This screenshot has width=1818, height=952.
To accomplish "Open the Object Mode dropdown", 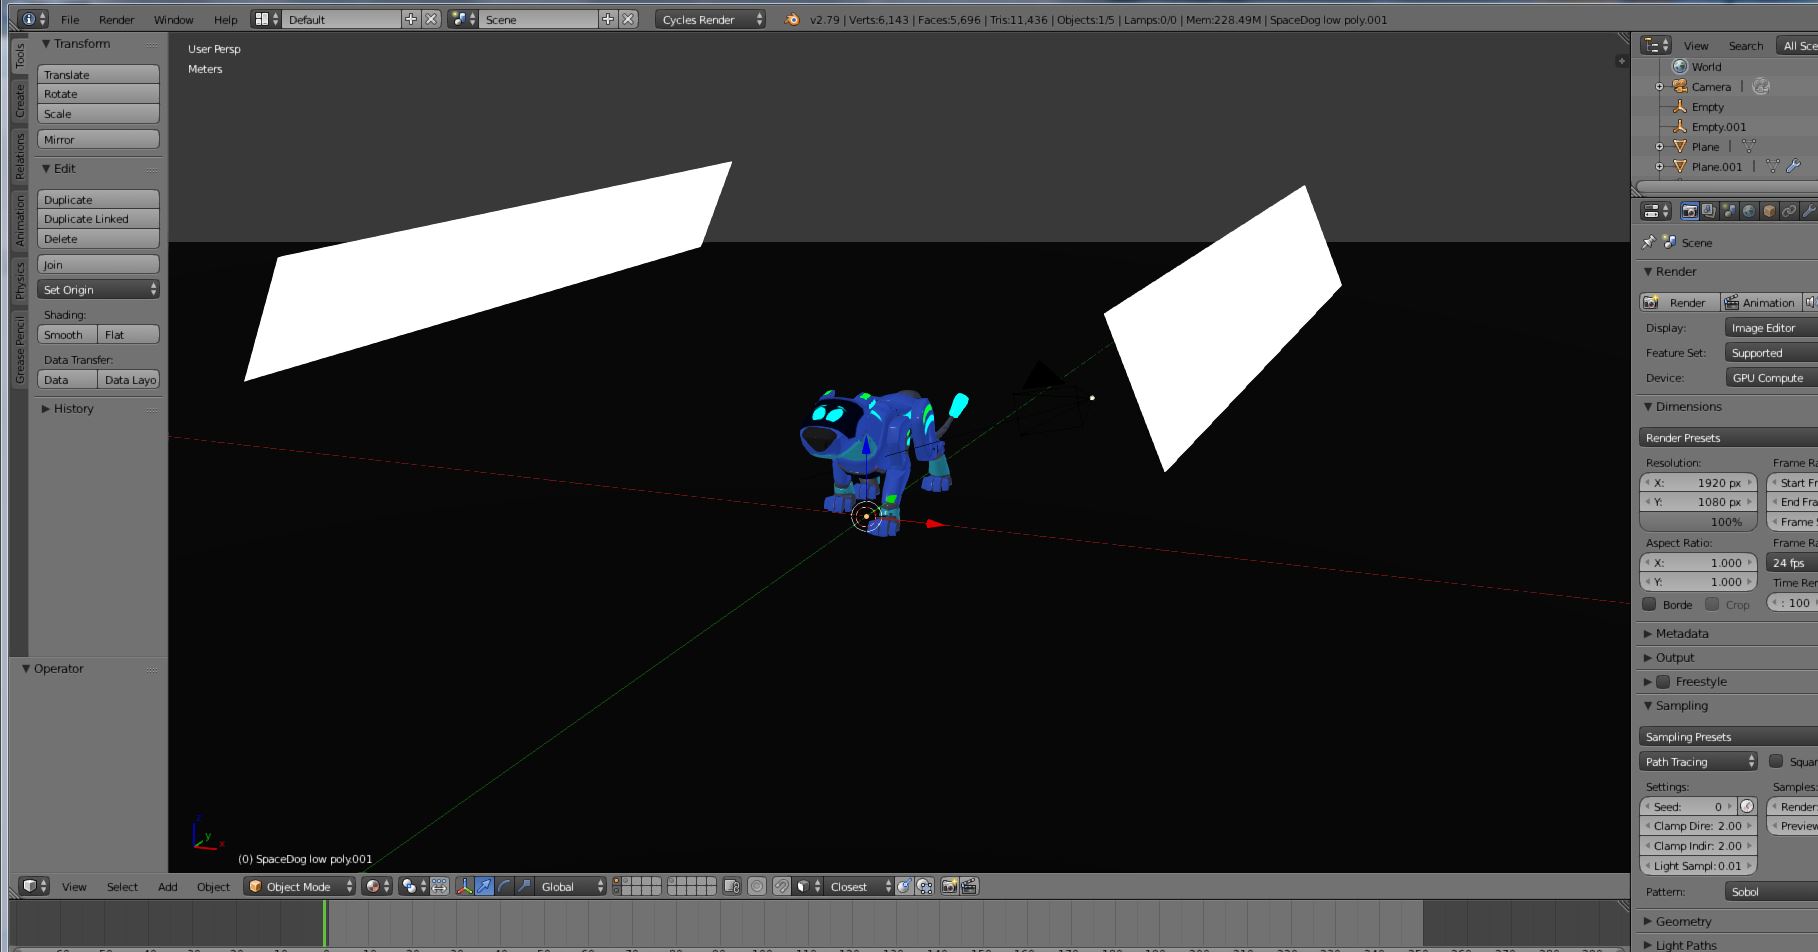I will (299, 886).
